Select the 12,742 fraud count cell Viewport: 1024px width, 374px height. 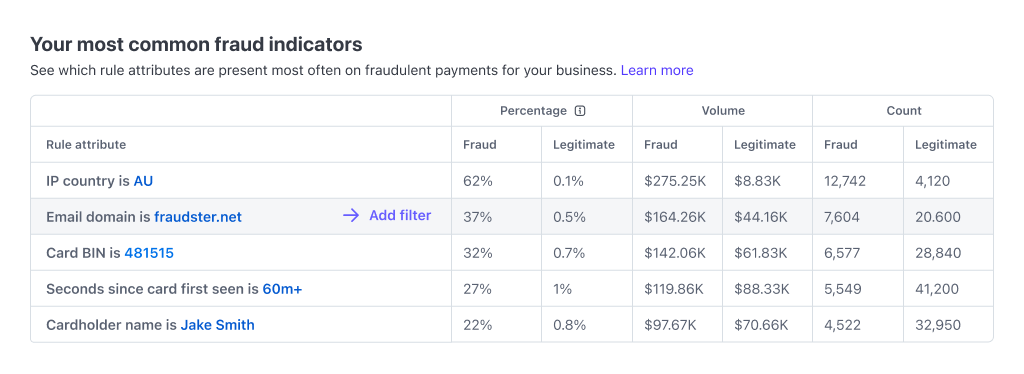[x=858, y=181]
